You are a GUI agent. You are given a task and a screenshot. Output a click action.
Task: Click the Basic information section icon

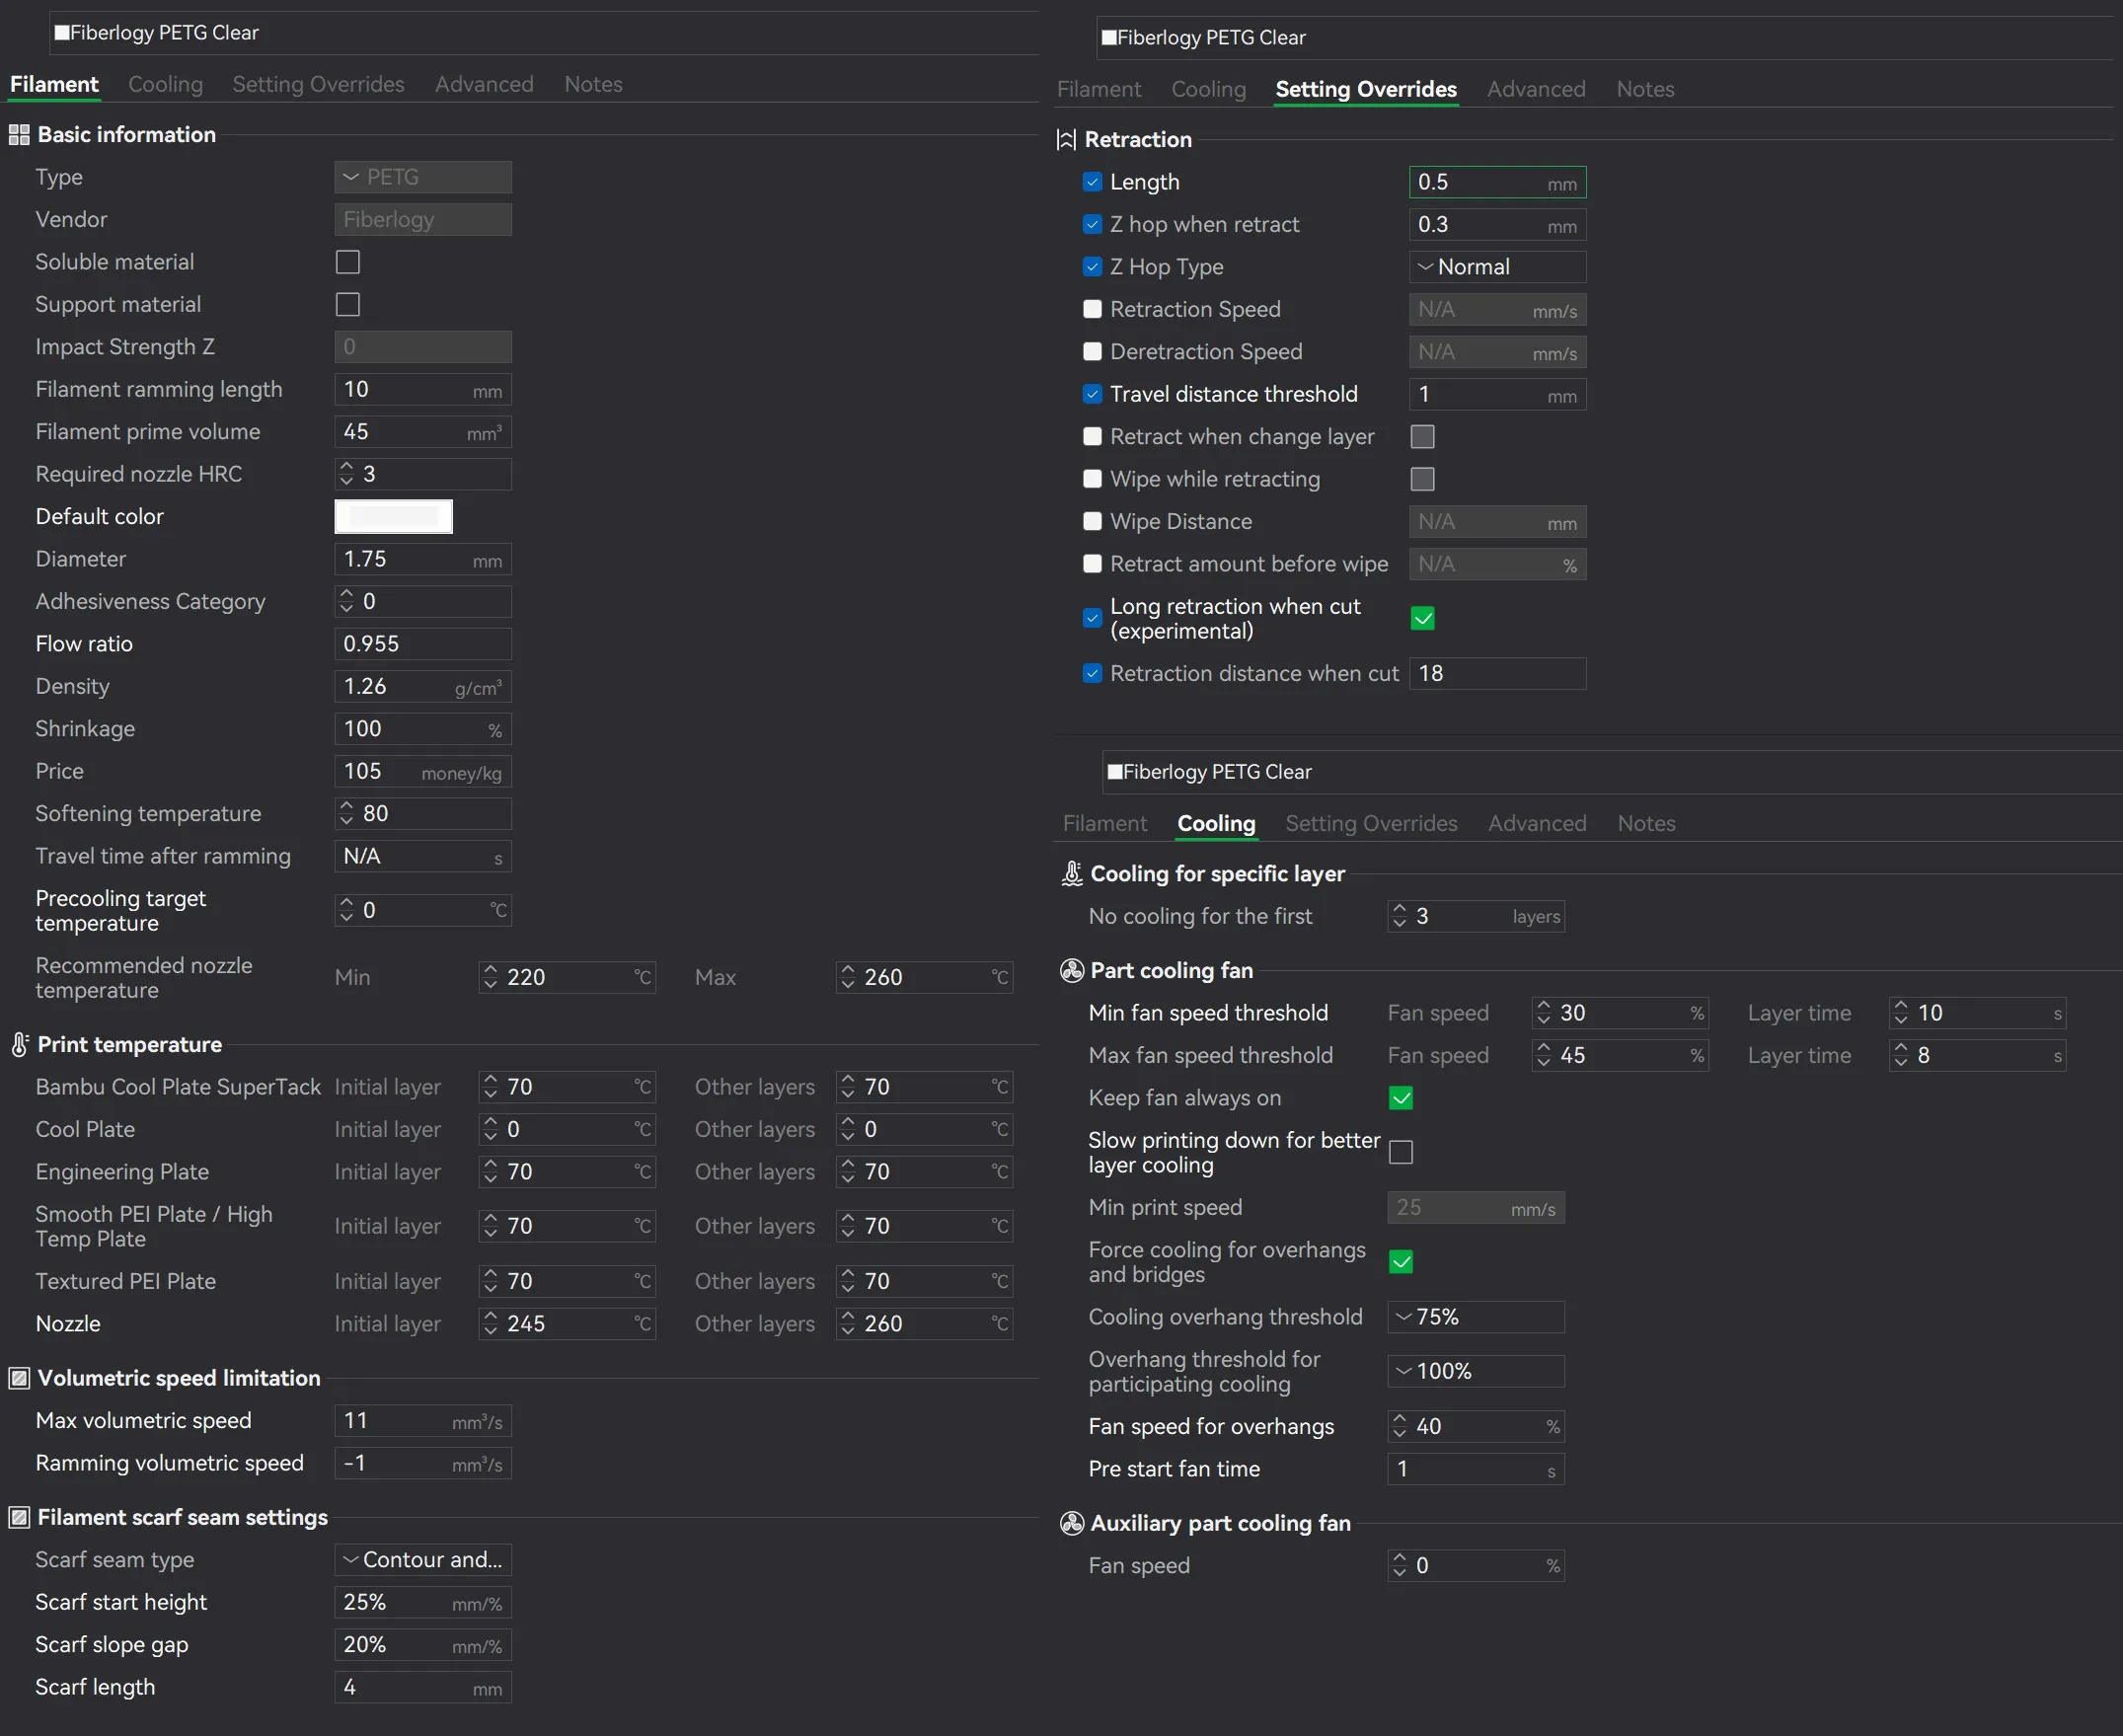point(19,135)
